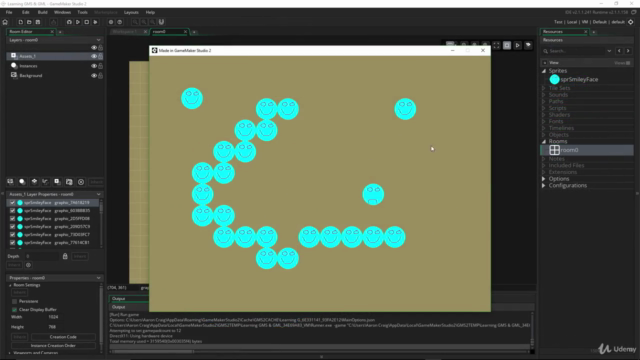Click the room editor play animation icon
640x360 pixels.
tap(518, 45)
